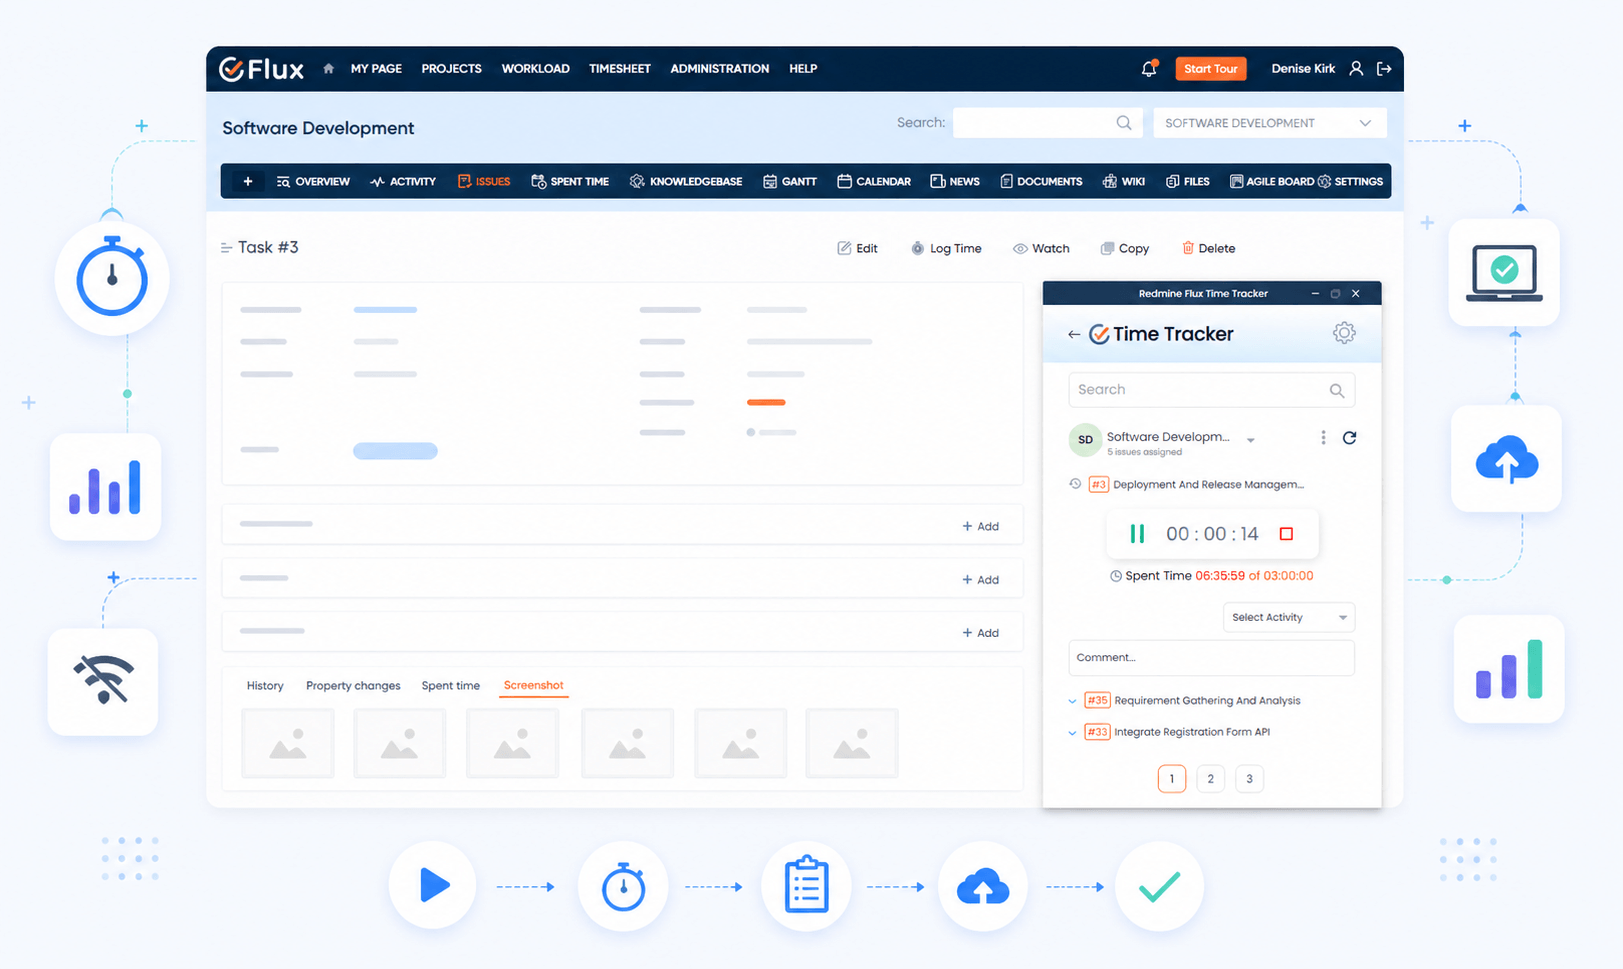Delete Task #3
The height and width of the screenshot is (969, 1623).
tap(1208, 249)
